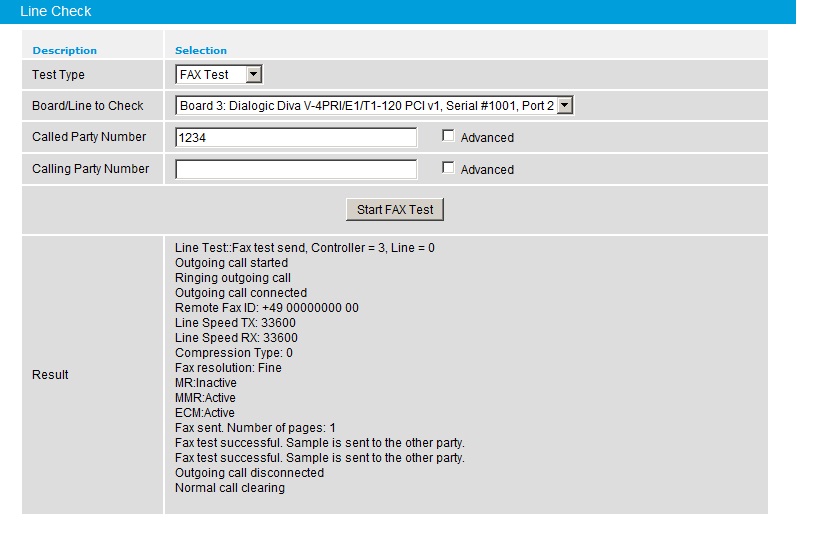Click the Board/Line to Check label
This screenshot has height=534, width=817.
point(88,106)
